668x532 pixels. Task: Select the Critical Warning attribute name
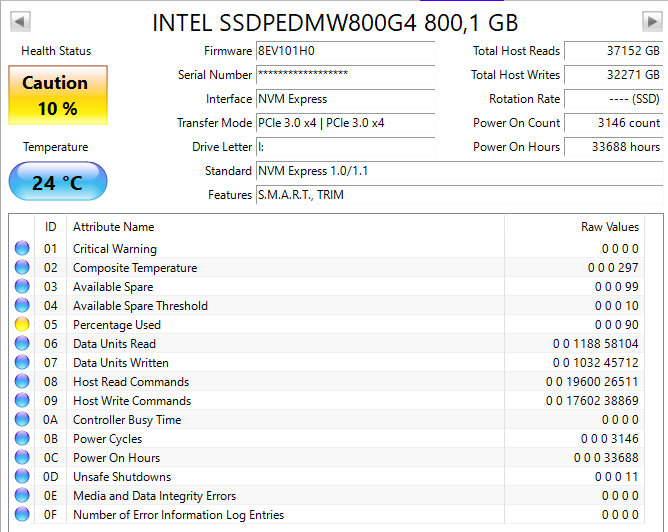pos(115,249)
